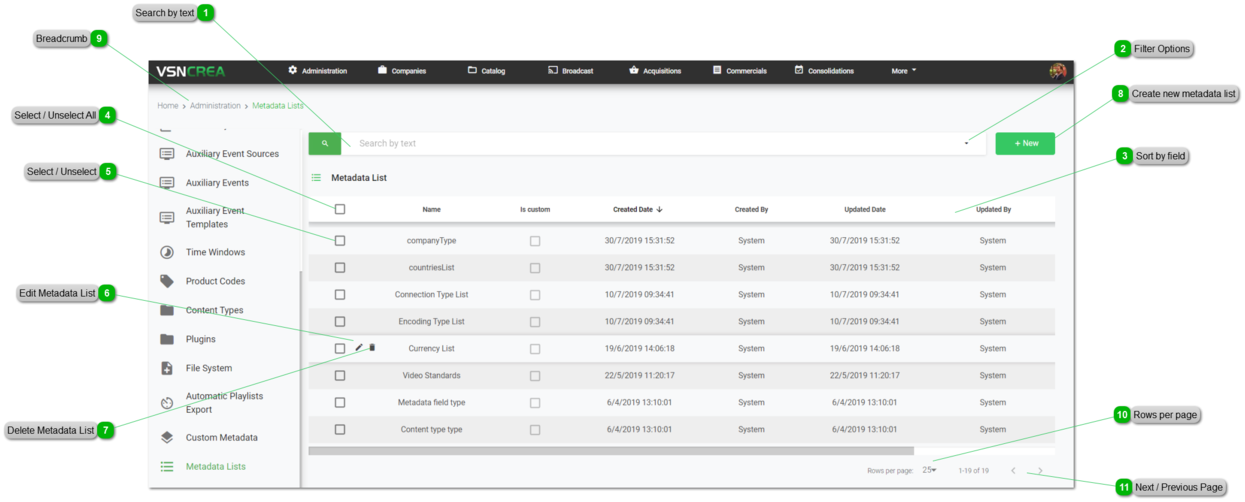The width and height of the screenshot is (1245, 502).
Task: Open rows per page dropdown
Action: point(929,471)
